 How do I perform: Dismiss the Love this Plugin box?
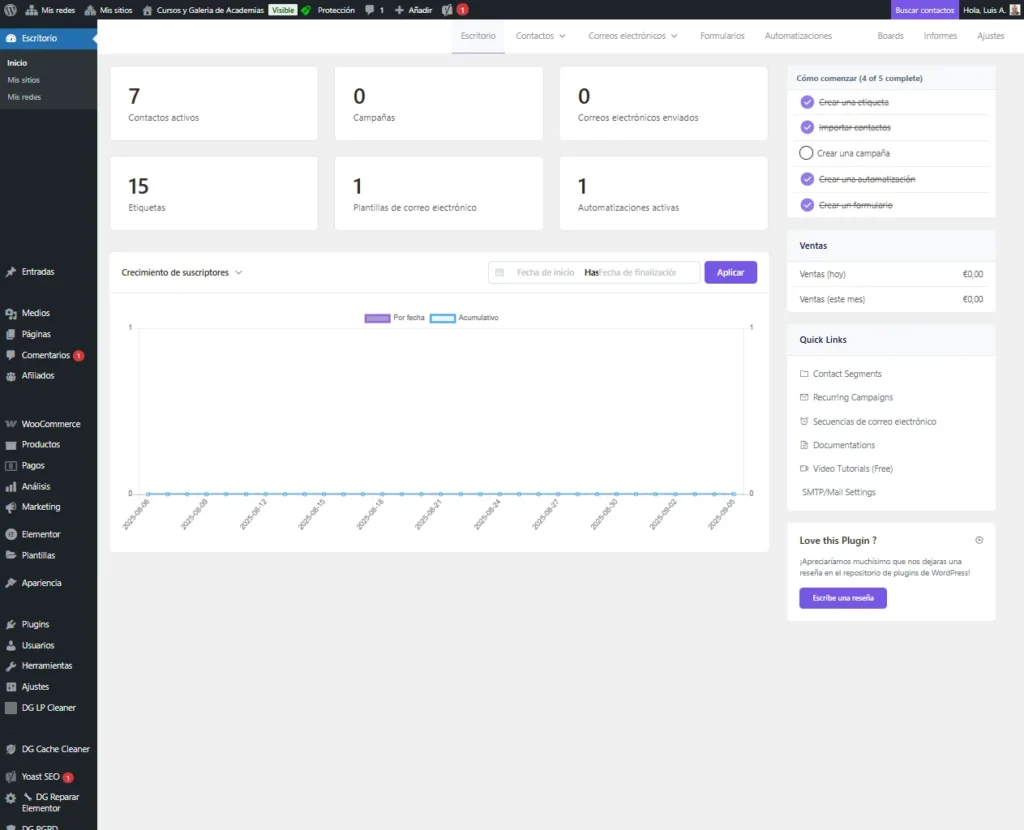pyautogui.click(x=978, y=540)
